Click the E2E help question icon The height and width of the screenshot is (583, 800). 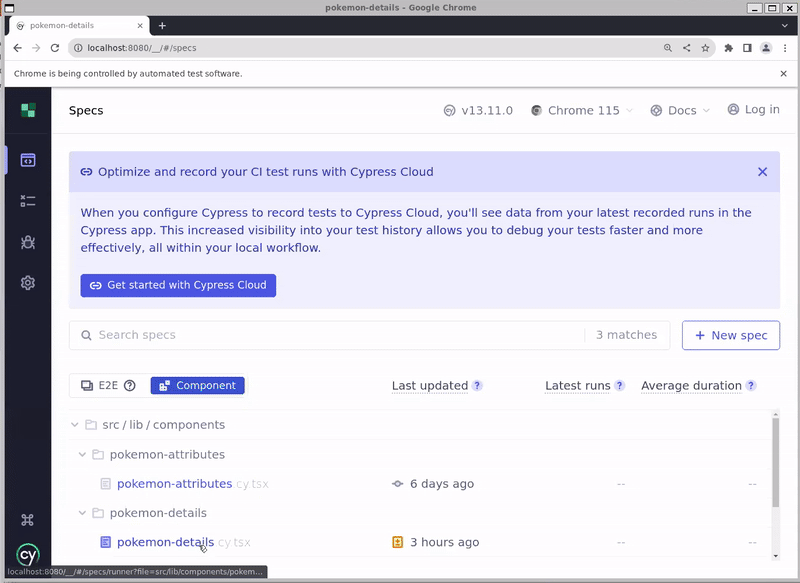click(x=130, y=386)
